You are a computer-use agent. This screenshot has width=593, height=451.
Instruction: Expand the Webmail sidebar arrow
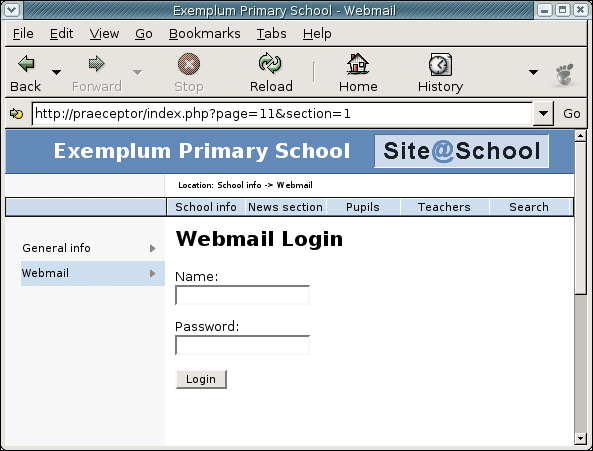(152, 273)
